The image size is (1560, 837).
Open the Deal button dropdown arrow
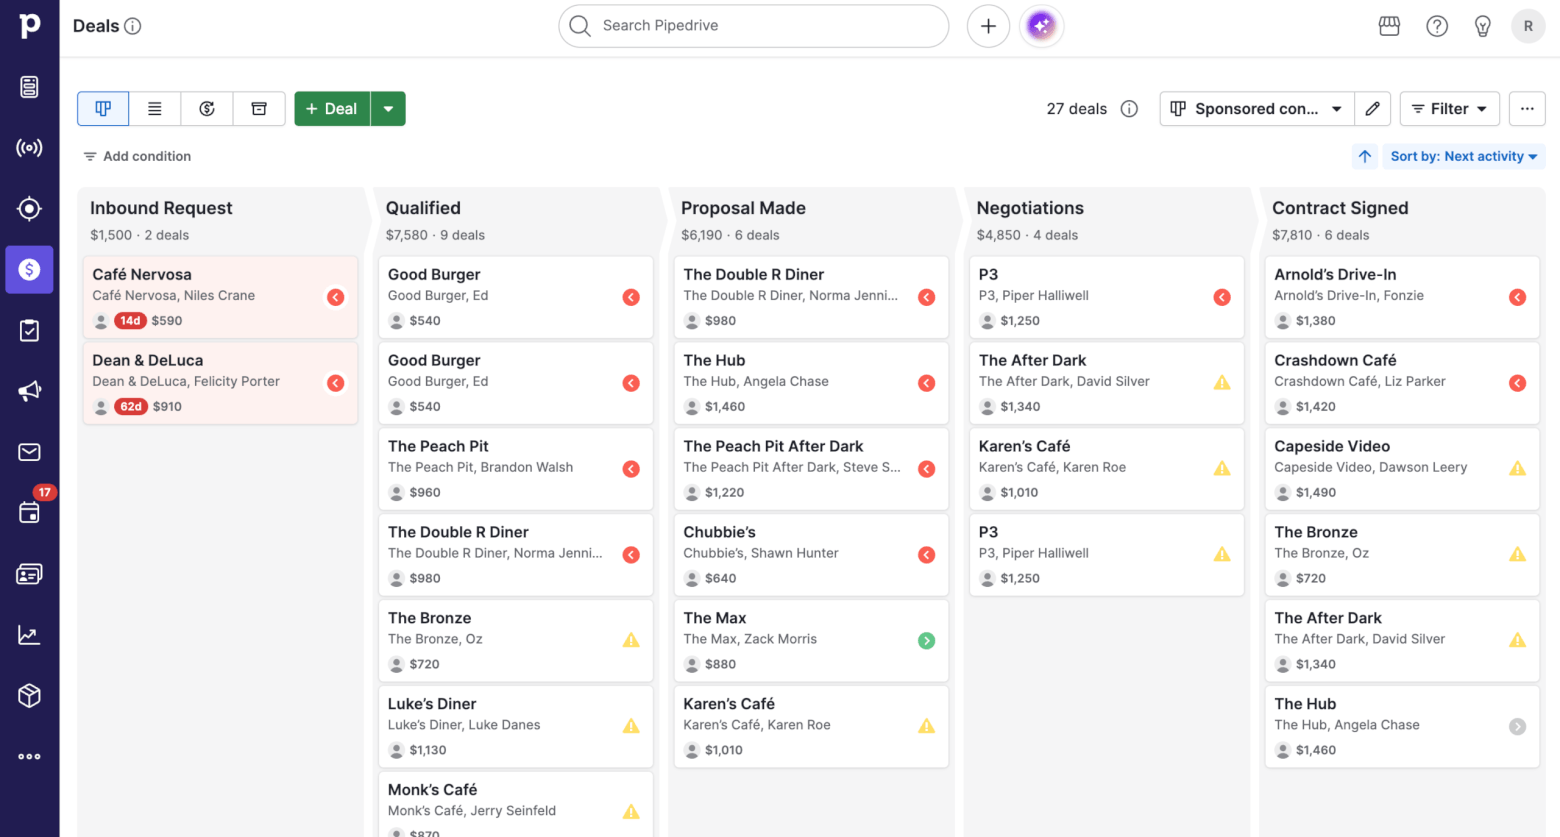tap(388, 109)
